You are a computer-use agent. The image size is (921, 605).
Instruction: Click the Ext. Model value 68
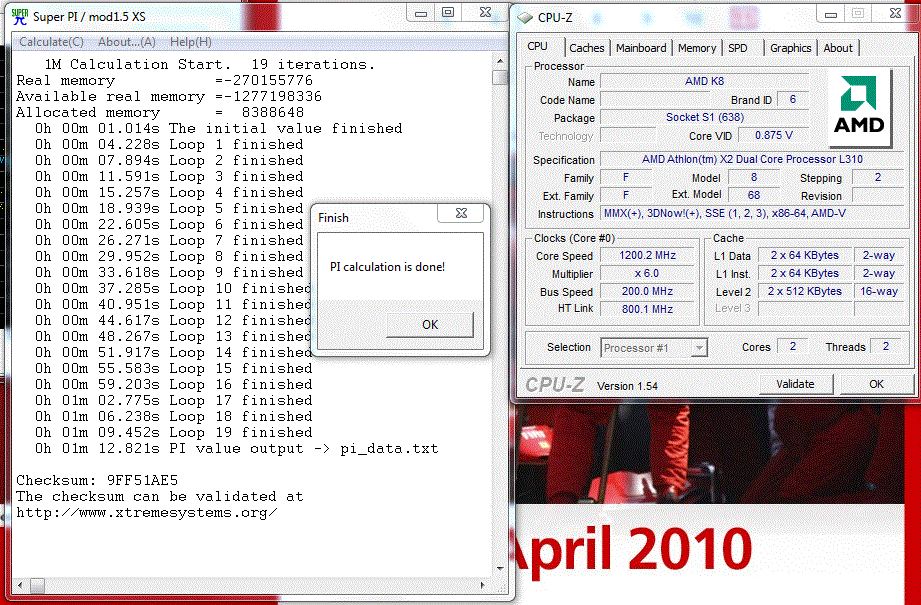754,196
